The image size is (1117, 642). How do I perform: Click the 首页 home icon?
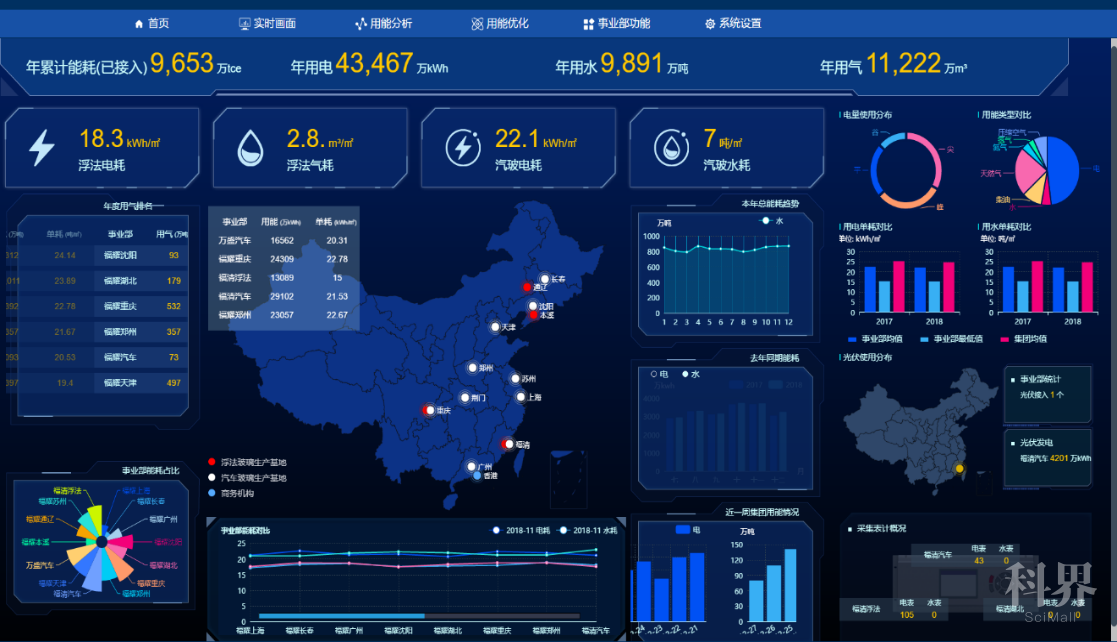click(x=139, y=23)
